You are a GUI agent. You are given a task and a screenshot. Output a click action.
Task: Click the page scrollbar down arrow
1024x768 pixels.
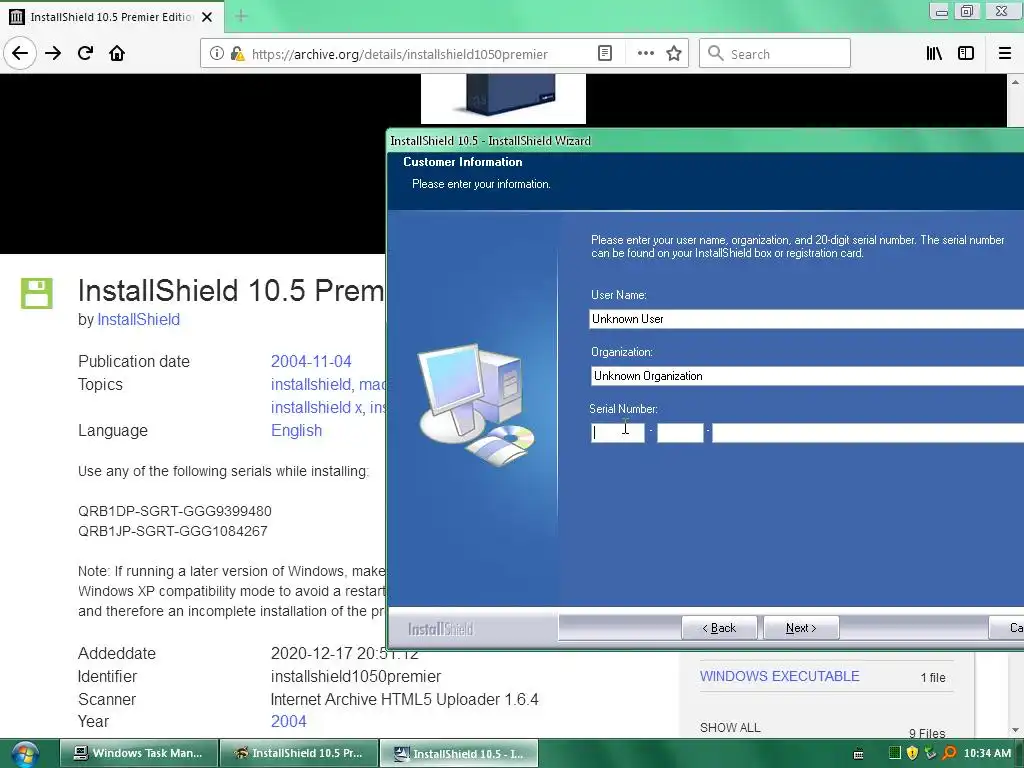coord(1015,729)
